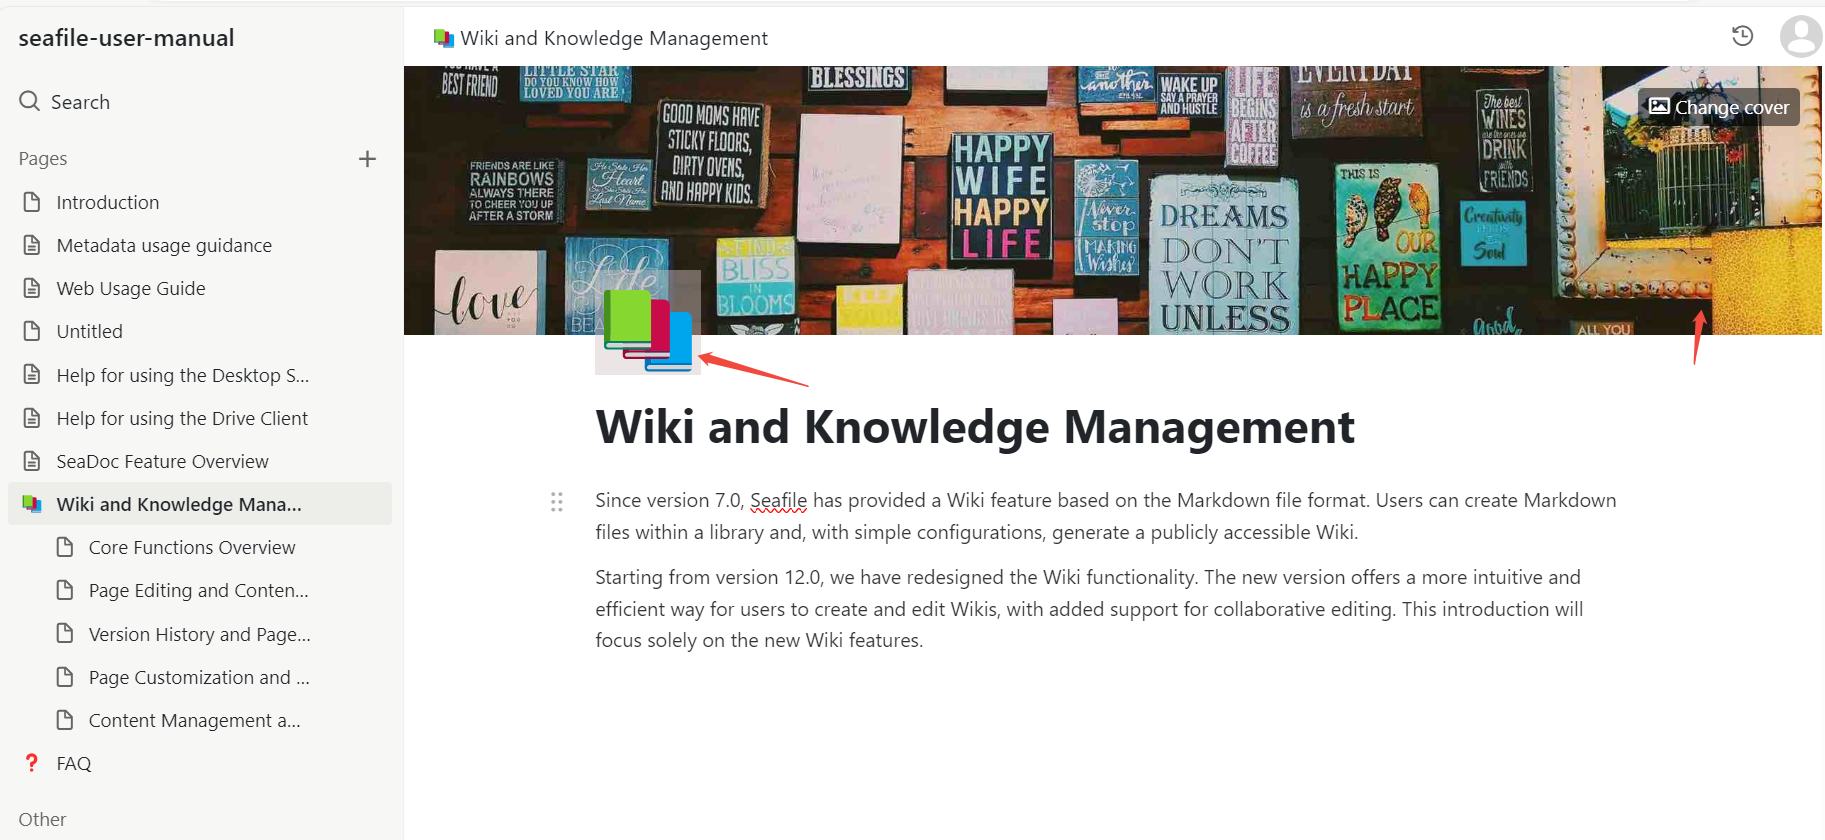Open the user avatar menu
Screen dimensions: 1825x840
coord(1800,37)
